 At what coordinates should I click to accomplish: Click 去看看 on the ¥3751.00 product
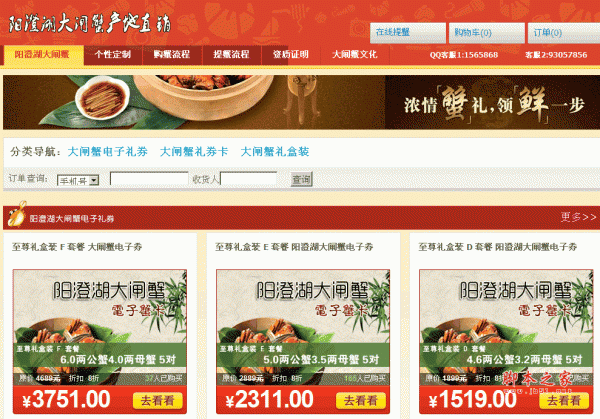coord(158,401)
